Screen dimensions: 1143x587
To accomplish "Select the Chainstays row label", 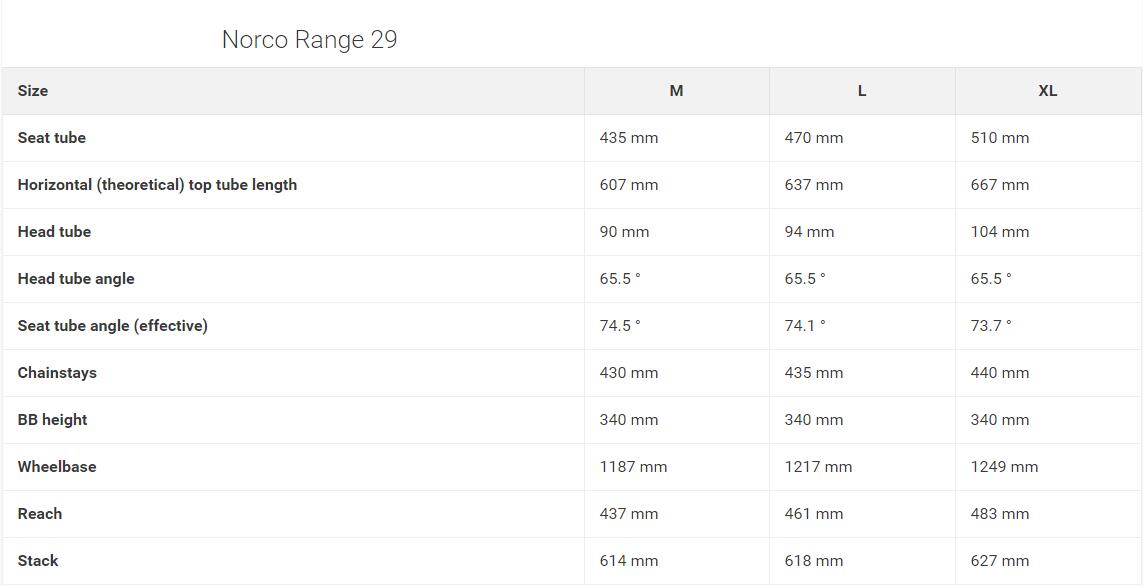I will click(57, 373).
